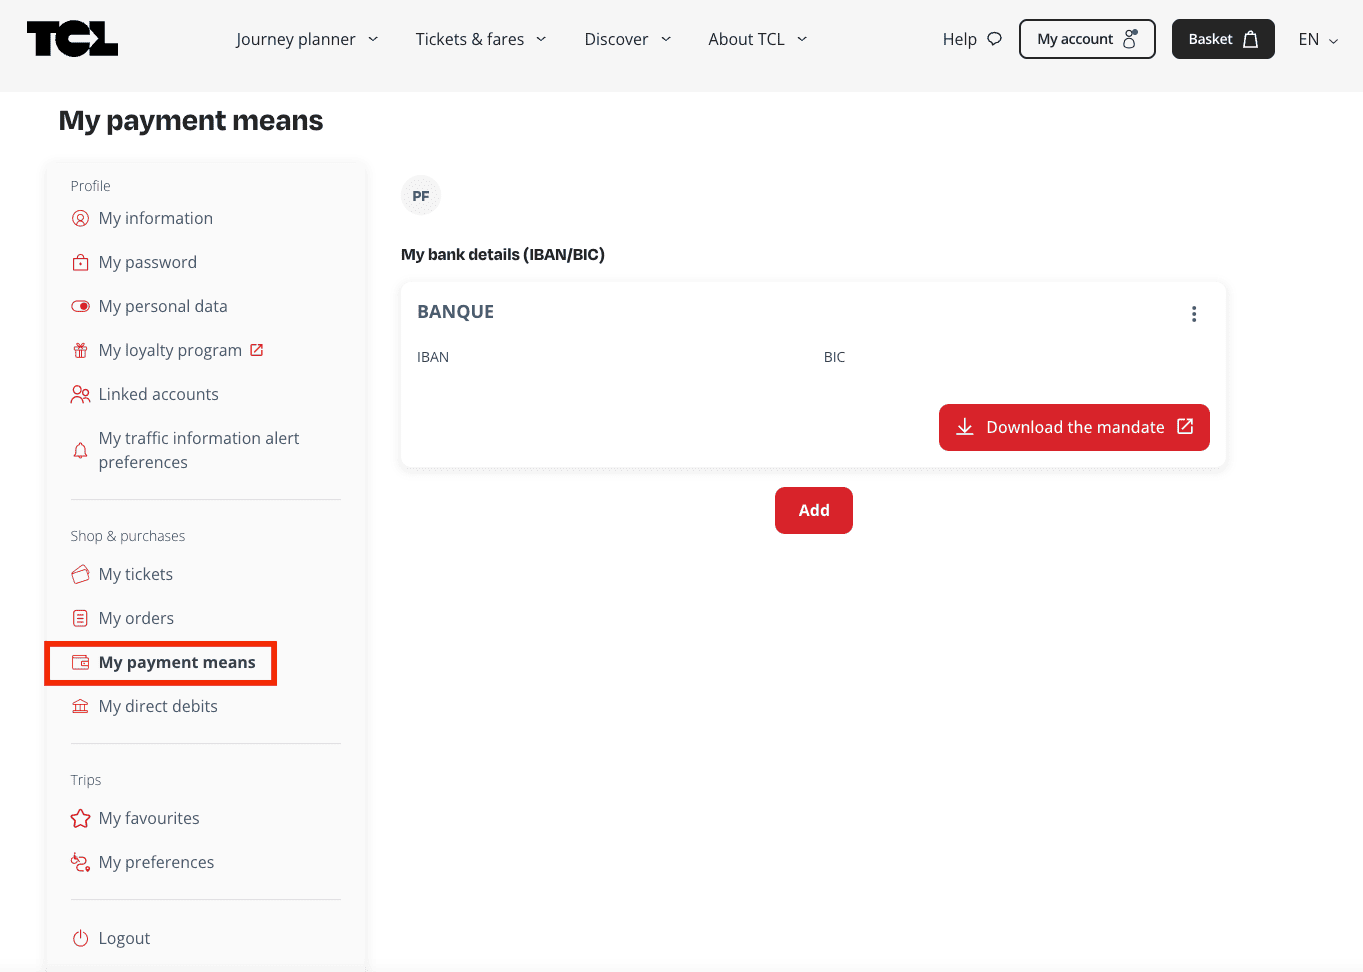Click the open-in-new icon on mandate button
The height and width of the screenshot is (972, 1363).
[1185, 426]
